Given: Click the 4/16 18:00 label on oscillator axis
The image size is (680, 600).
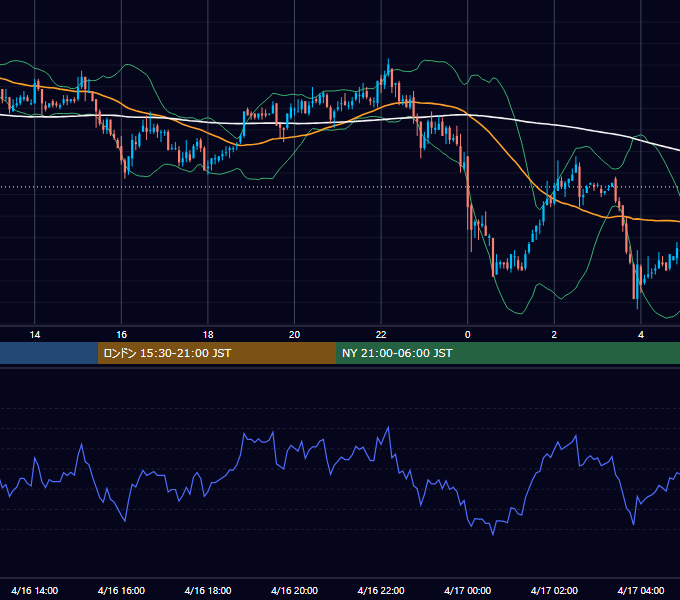Looking at the screenshot, I should [x=208, y=590].
